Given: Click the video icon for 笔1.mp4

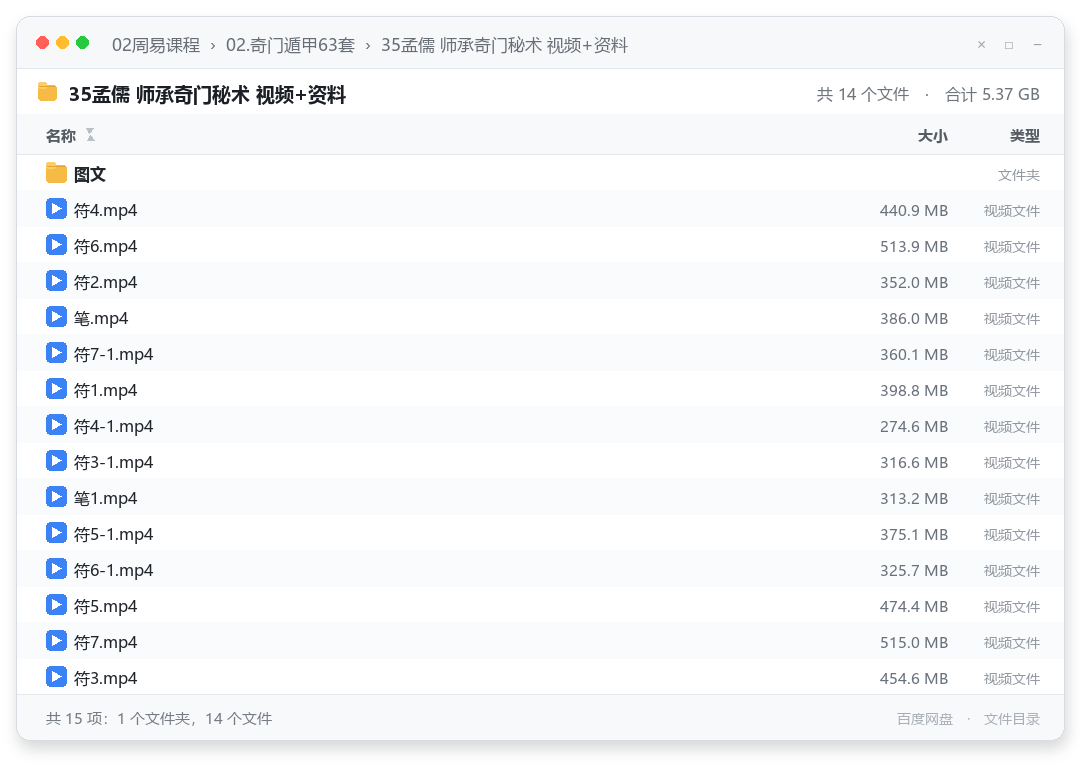Looking at the screenshot, I should coord(56,497).
